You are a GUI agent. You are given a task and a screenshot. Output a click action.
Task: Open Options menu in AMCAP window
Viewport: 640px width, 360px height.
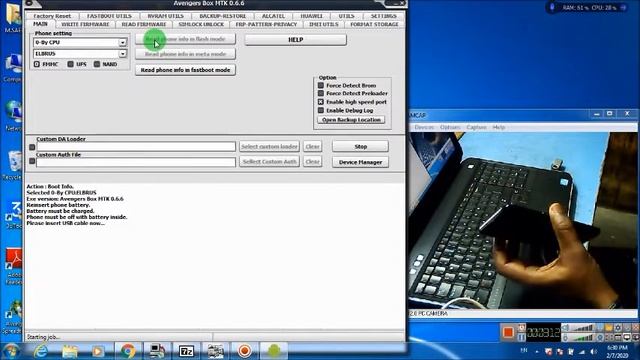tap(450, 127)
